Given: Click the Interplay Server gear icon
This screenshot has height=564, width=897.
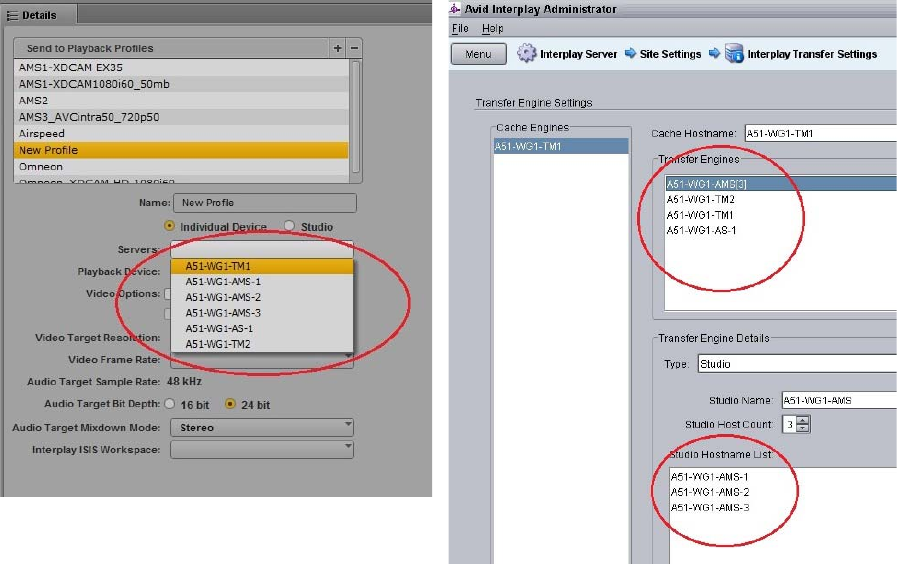Looking at the screenshot, I should (526, 53).
